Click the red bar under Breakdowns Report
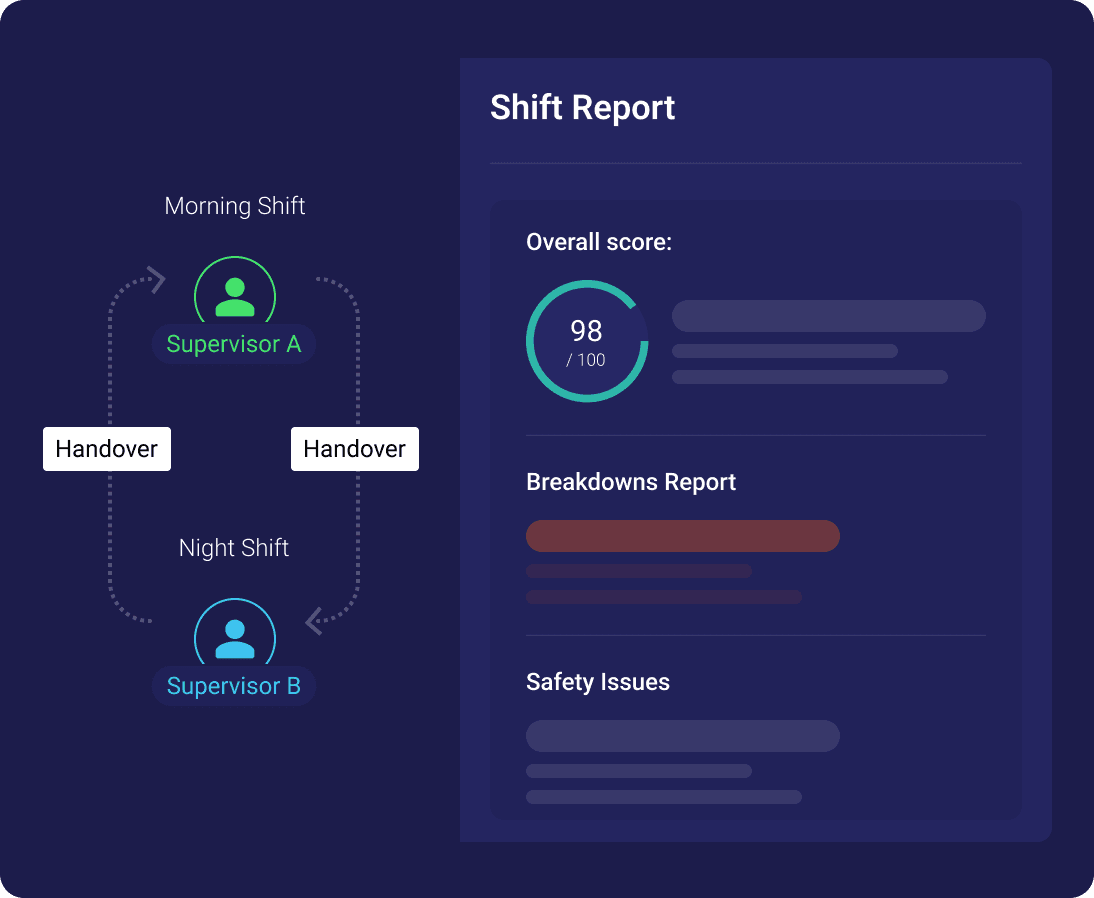Screen dimensions: 1094x898 (683, 536)
